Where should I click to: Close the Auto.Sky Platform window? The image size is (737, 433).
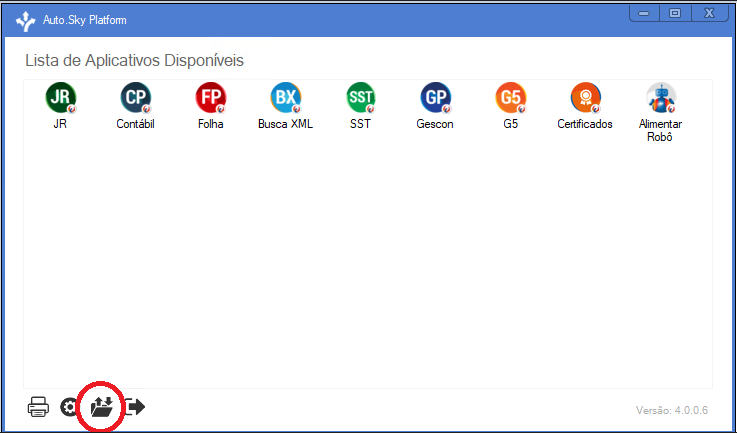(x=709, y=13)
